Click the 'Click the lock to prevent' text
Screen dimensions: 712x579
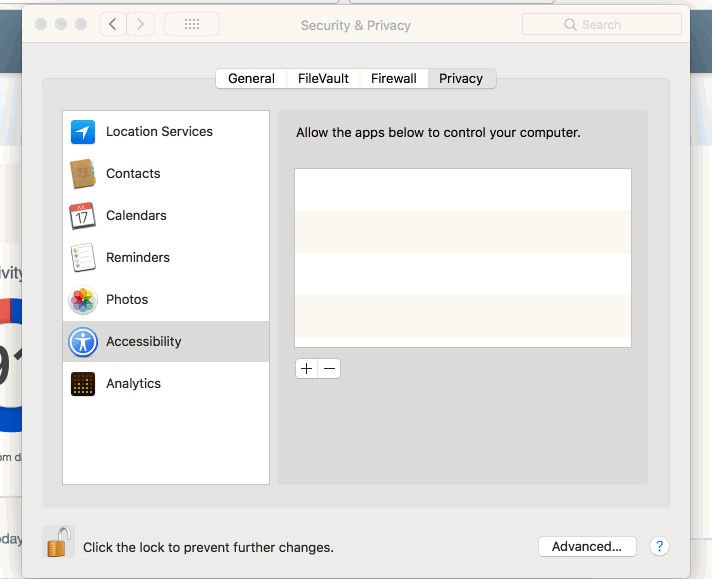(x=208, y=547)
